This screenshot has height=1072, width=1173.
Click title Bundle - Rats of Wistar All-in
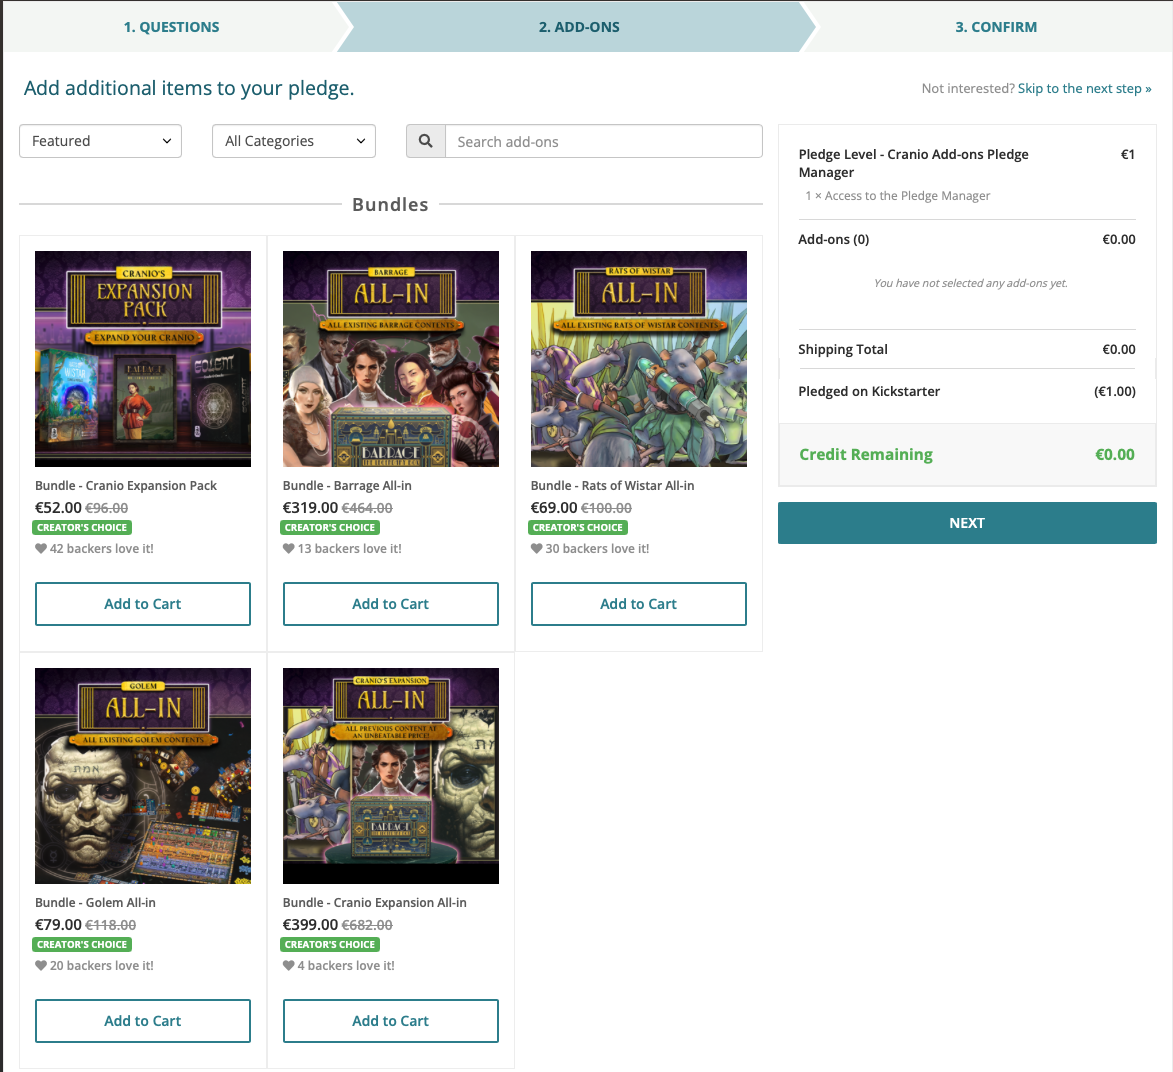[613, 486]
